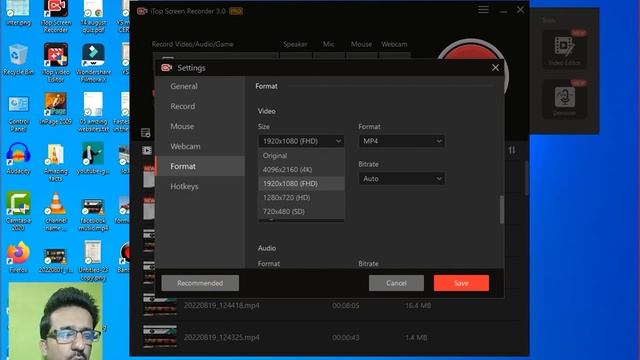Screen dimensions: 640x360
Task: Open the Denoiser tool in side panel
Action: click(x=564, y=99)
